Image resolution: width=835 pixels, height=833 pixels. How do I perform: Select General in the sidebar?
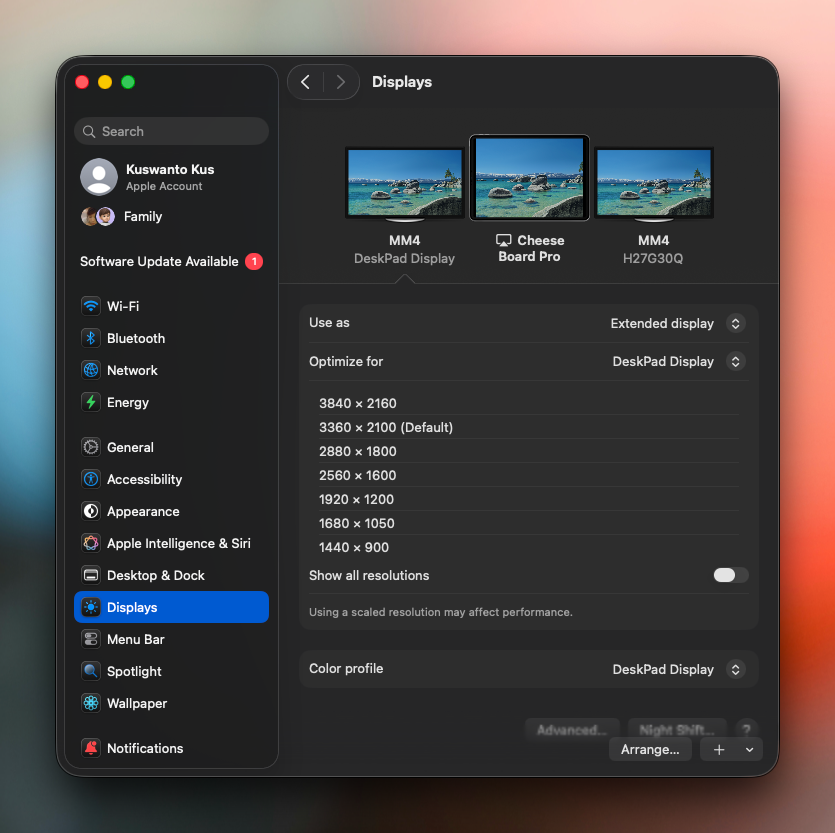171,447
